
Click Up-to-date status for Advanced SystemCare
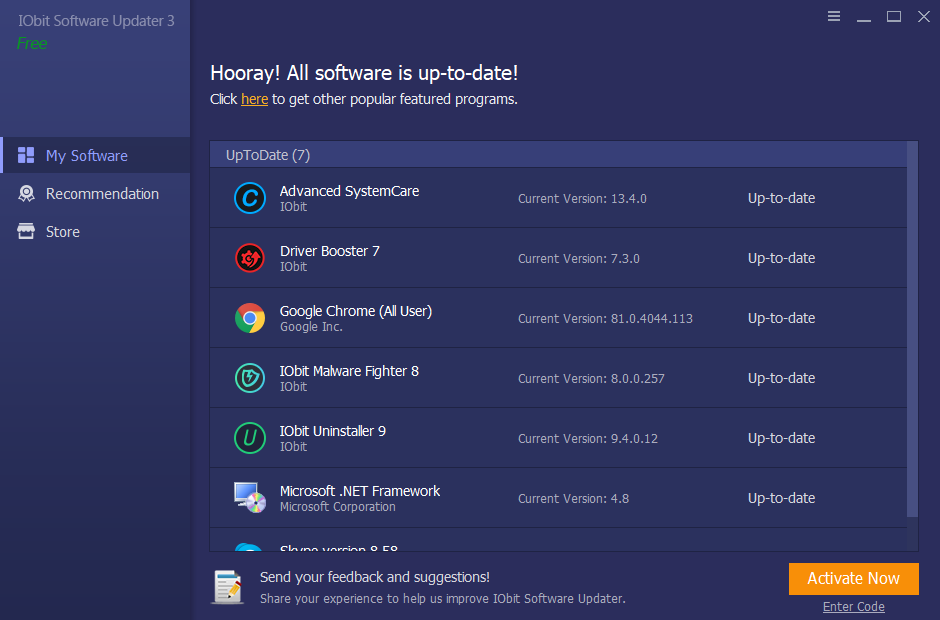pos(781,198)
